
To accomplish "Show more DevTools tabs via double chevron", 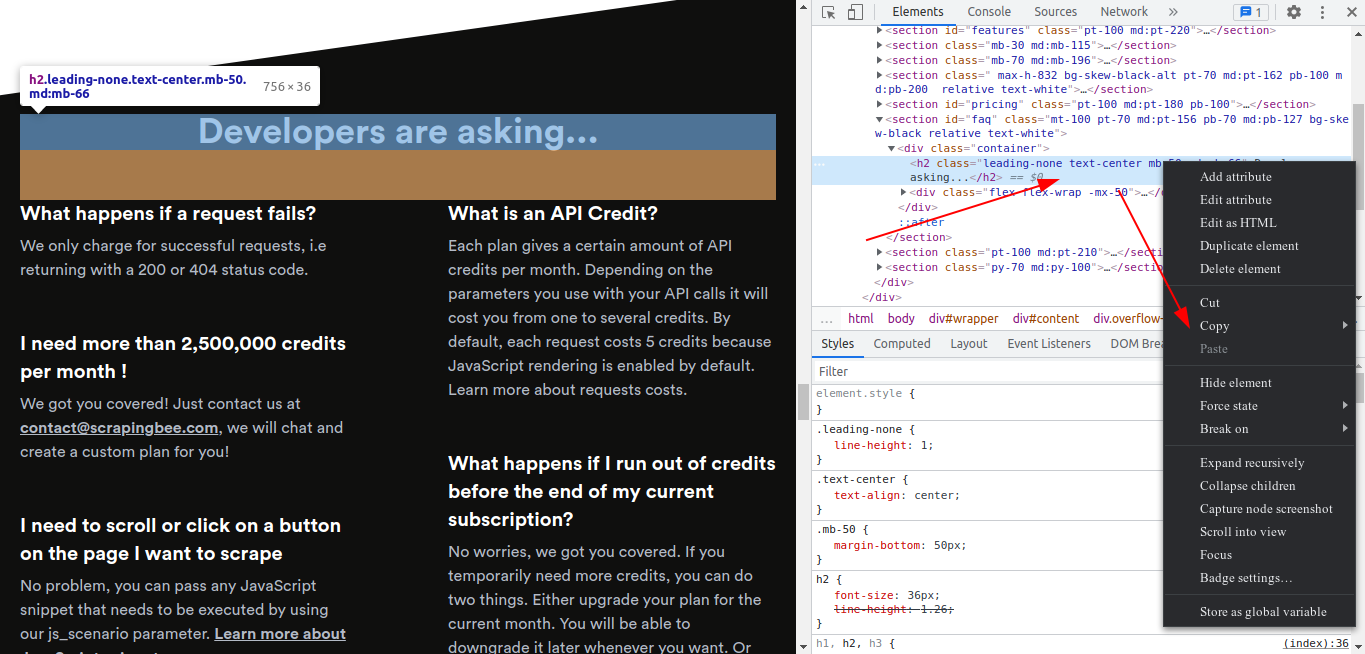I will pyautogui.click(x=1173, y=12).
